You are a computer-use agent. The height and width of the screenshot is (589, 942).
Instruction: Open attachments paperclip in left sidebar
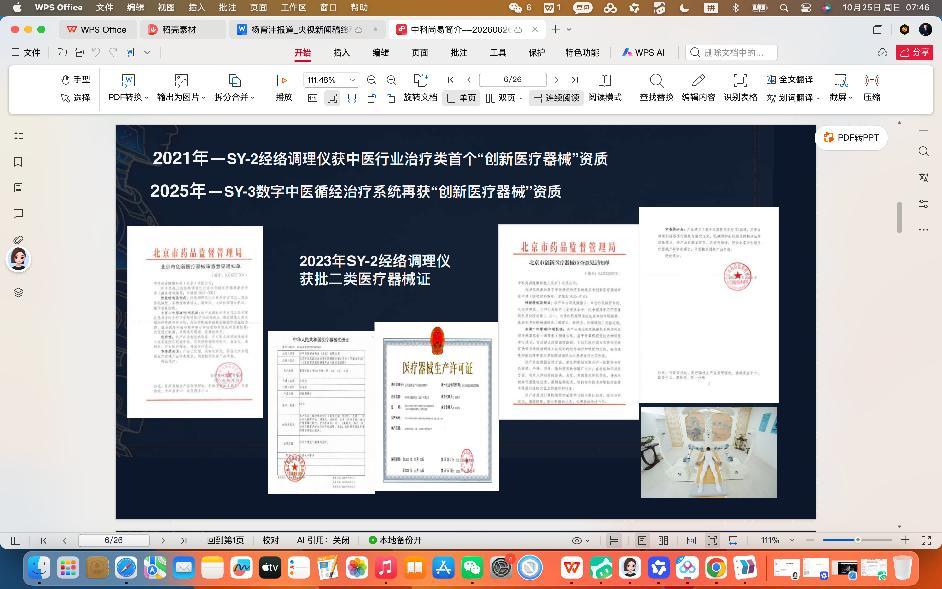pyautogui.click(x=19, y=239)
